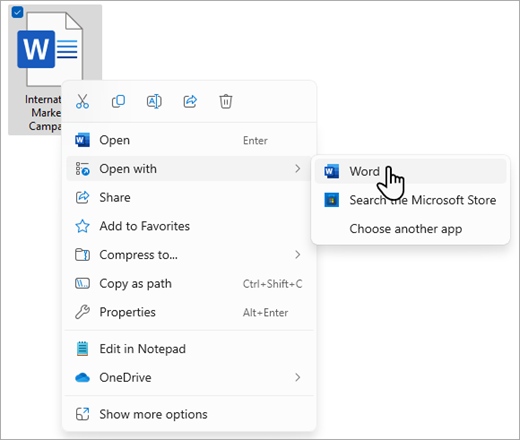Uncheck the selected Word file checkbox
This screenshot has width=520, height=440.
tap(17, 12)
